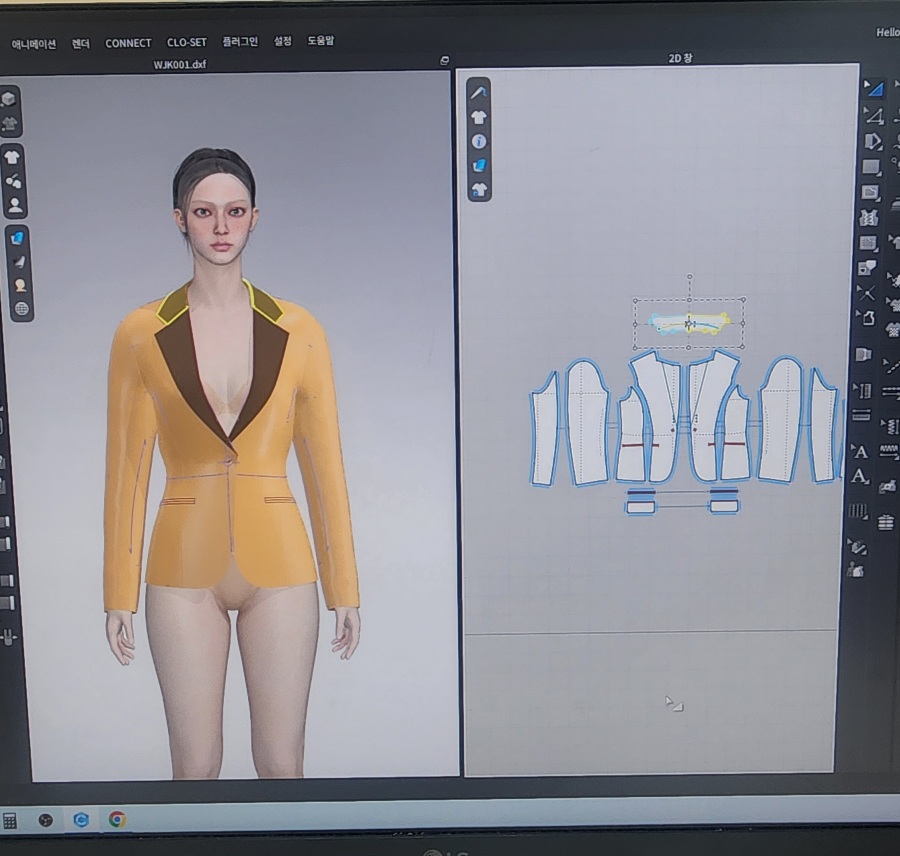The image size is (900, 856).
Task: Open the 설정 (Settings) menu
Action: pyautogui.click(x=283, y=42)
